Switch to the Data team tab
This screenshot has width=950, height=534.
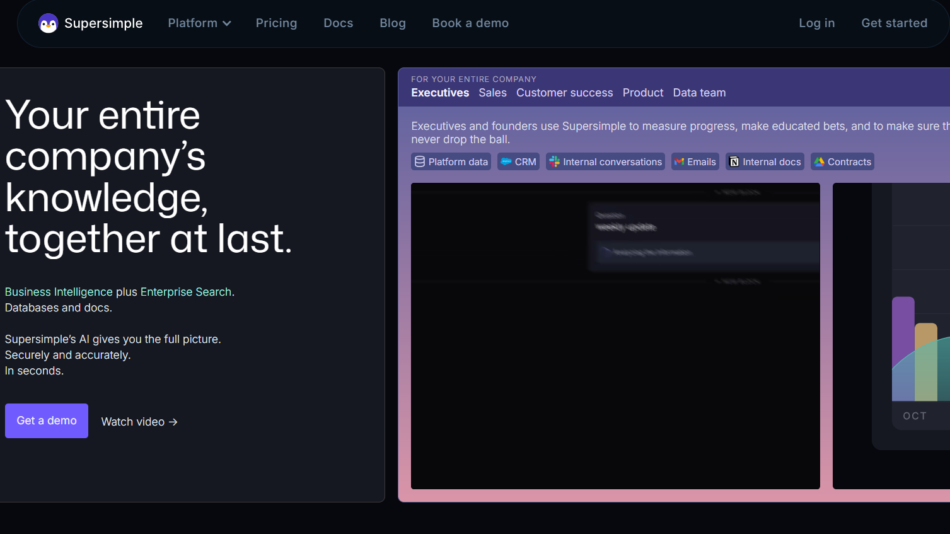[x=699, y=93]
